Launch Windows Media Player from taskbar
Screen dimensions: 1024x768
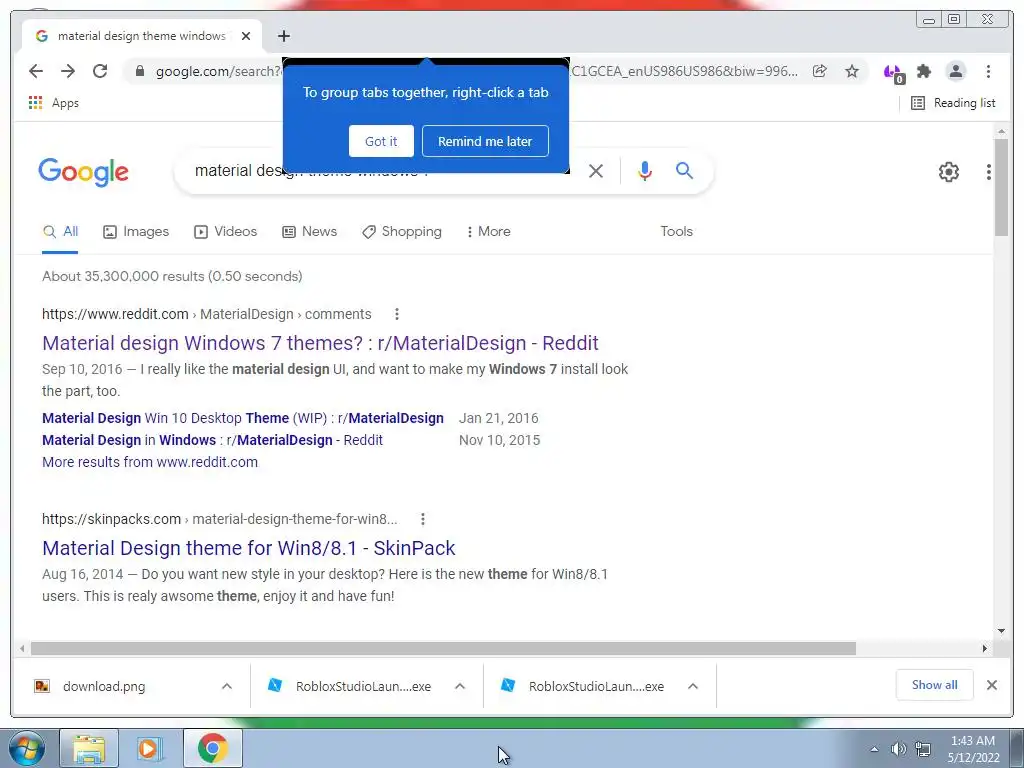tap(150, 748)
